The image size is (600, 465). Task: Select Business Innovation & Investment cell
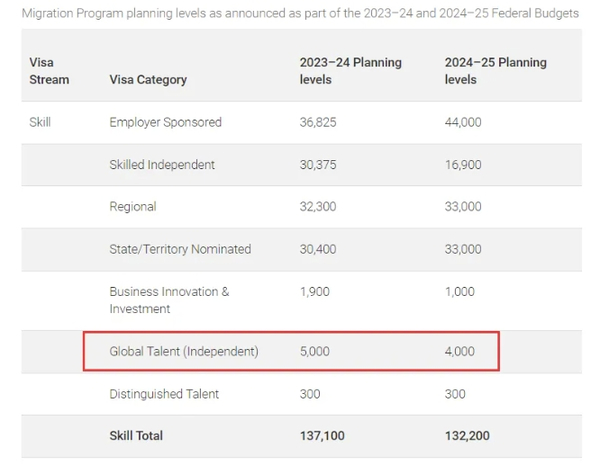pyautogui.click(x=169, y=300)
